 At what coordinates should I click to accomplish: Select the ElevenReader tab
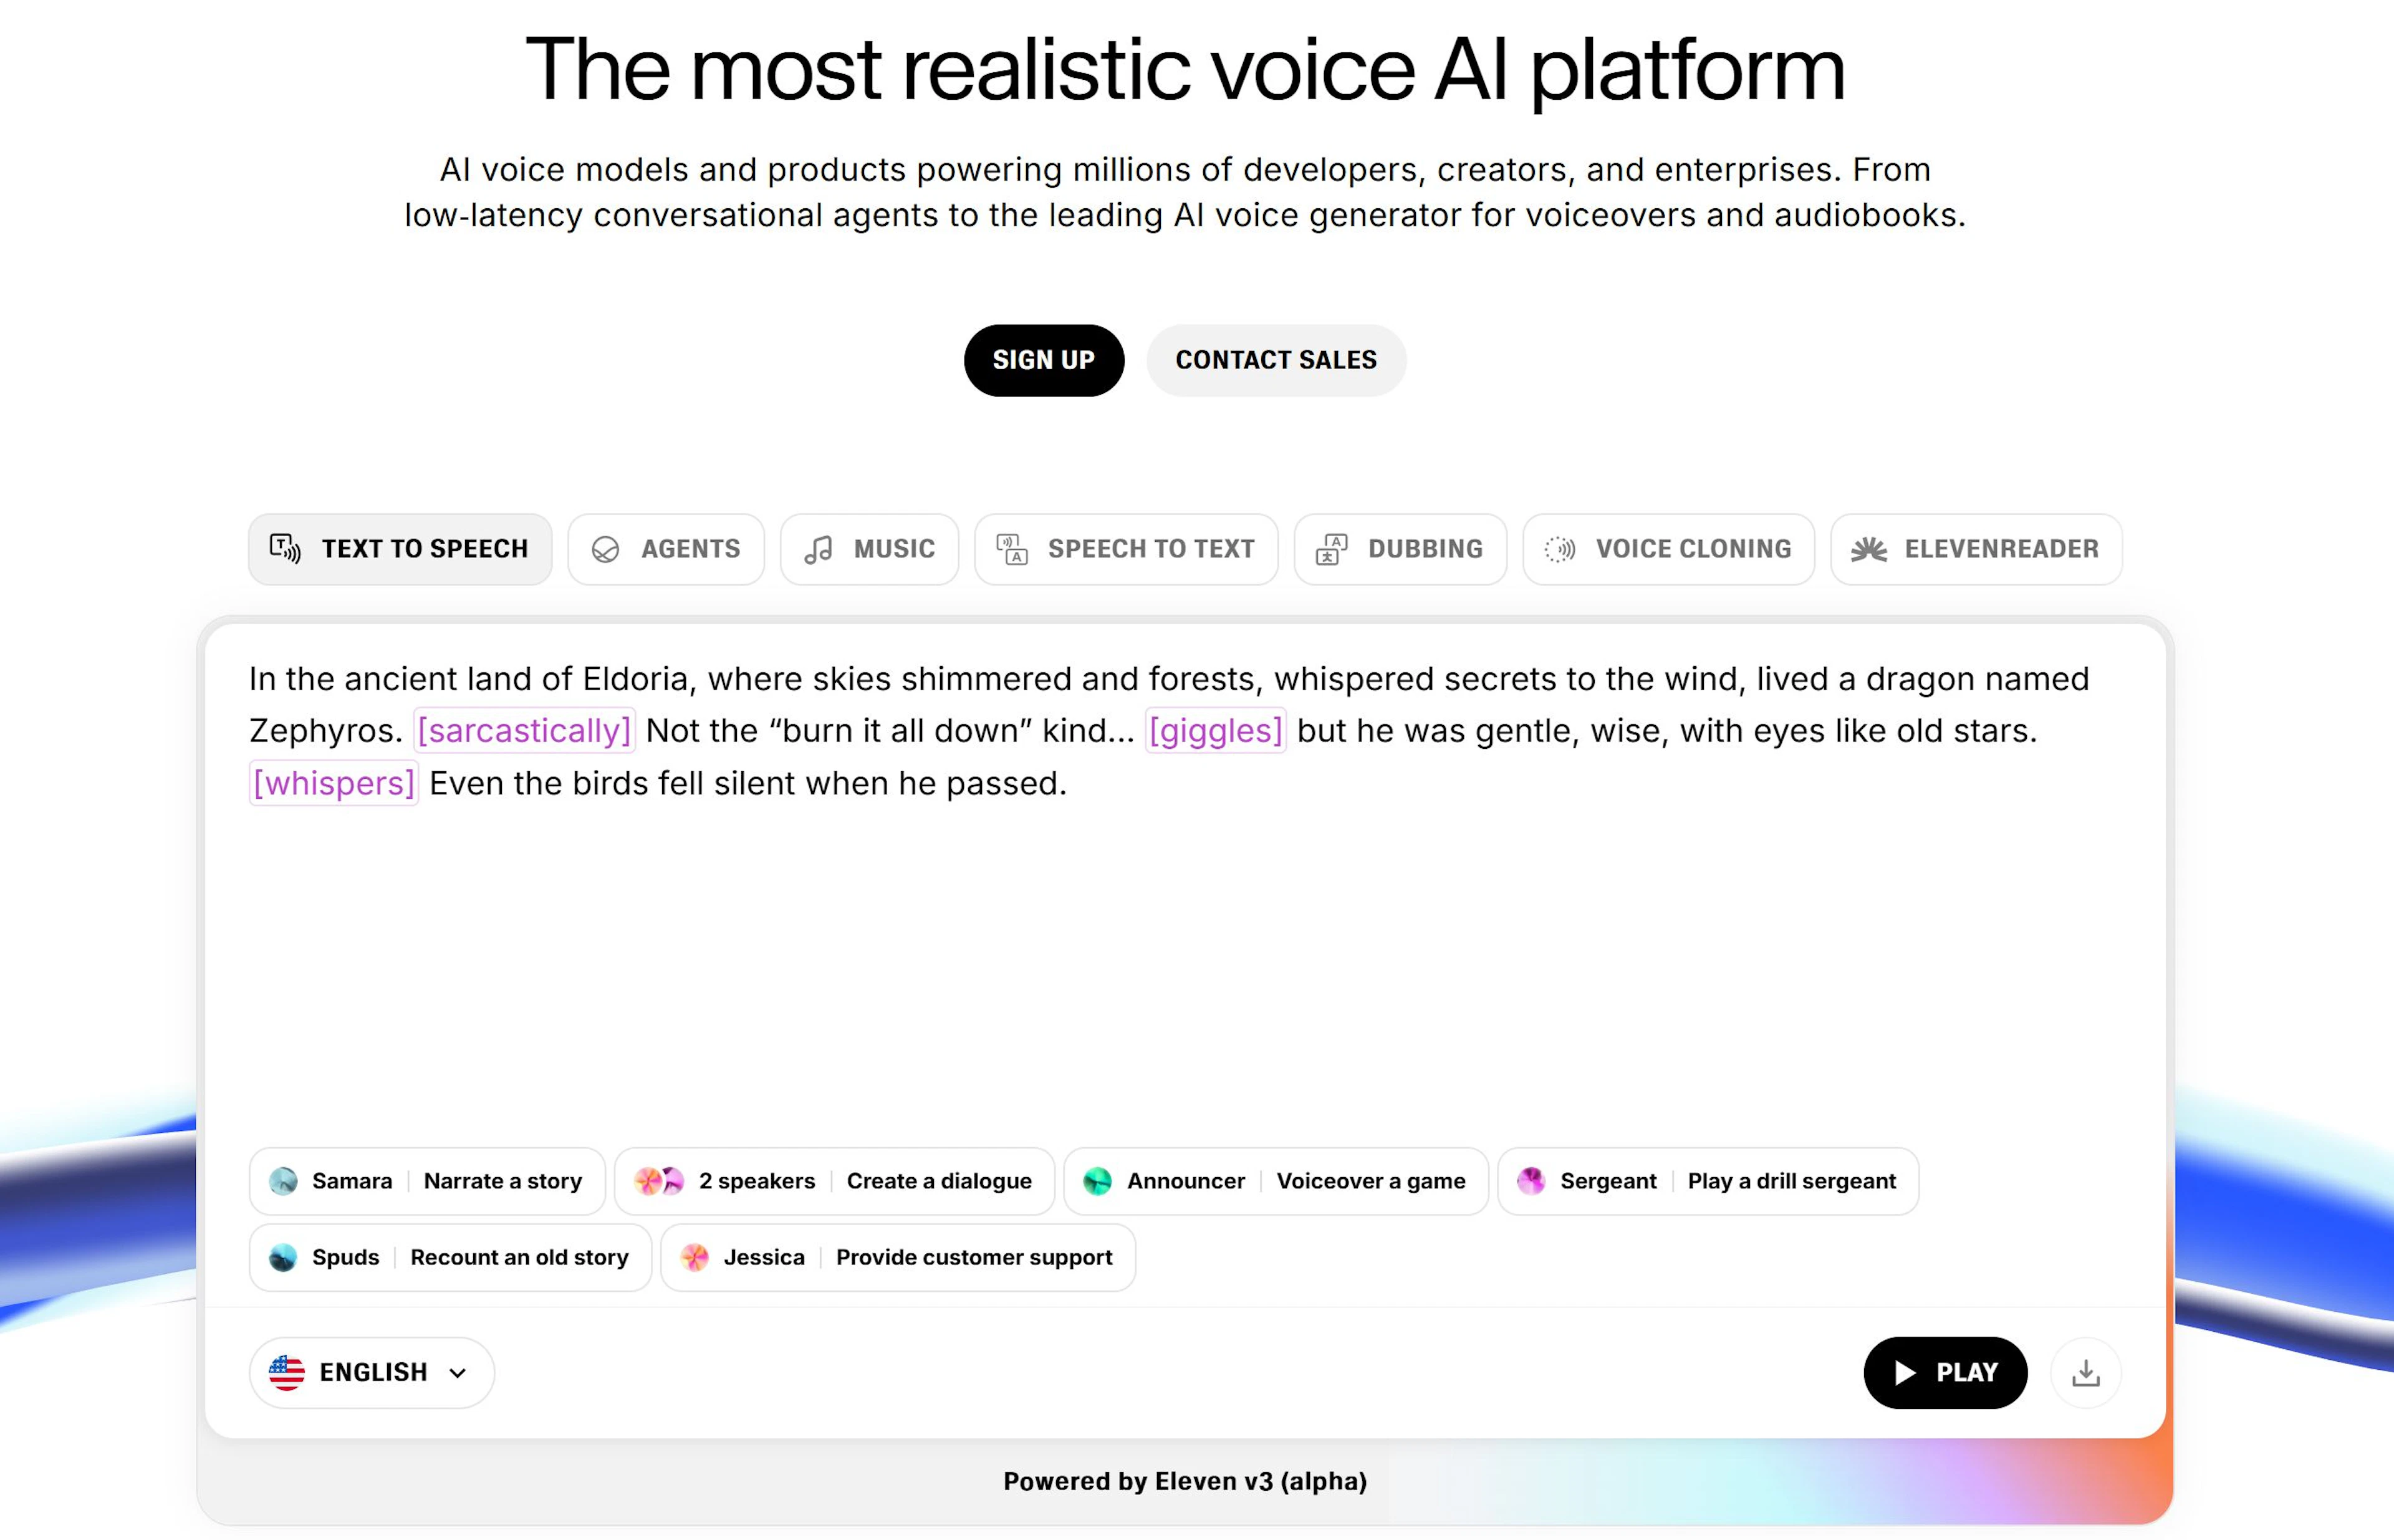pos(1976,549)
